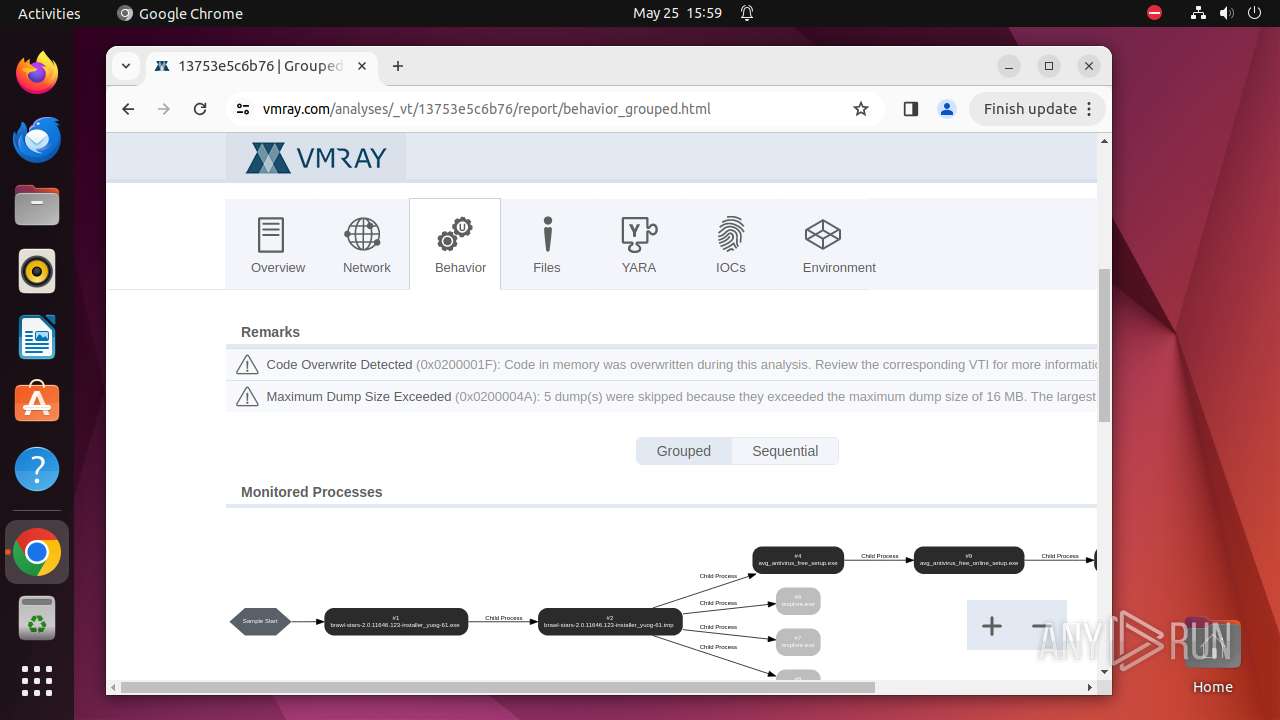The height and width of the screenshot is (720, 1280).
Task: Select the grey node below avg_antivirus_free_setup.exe
Action: tap(798, 601)
